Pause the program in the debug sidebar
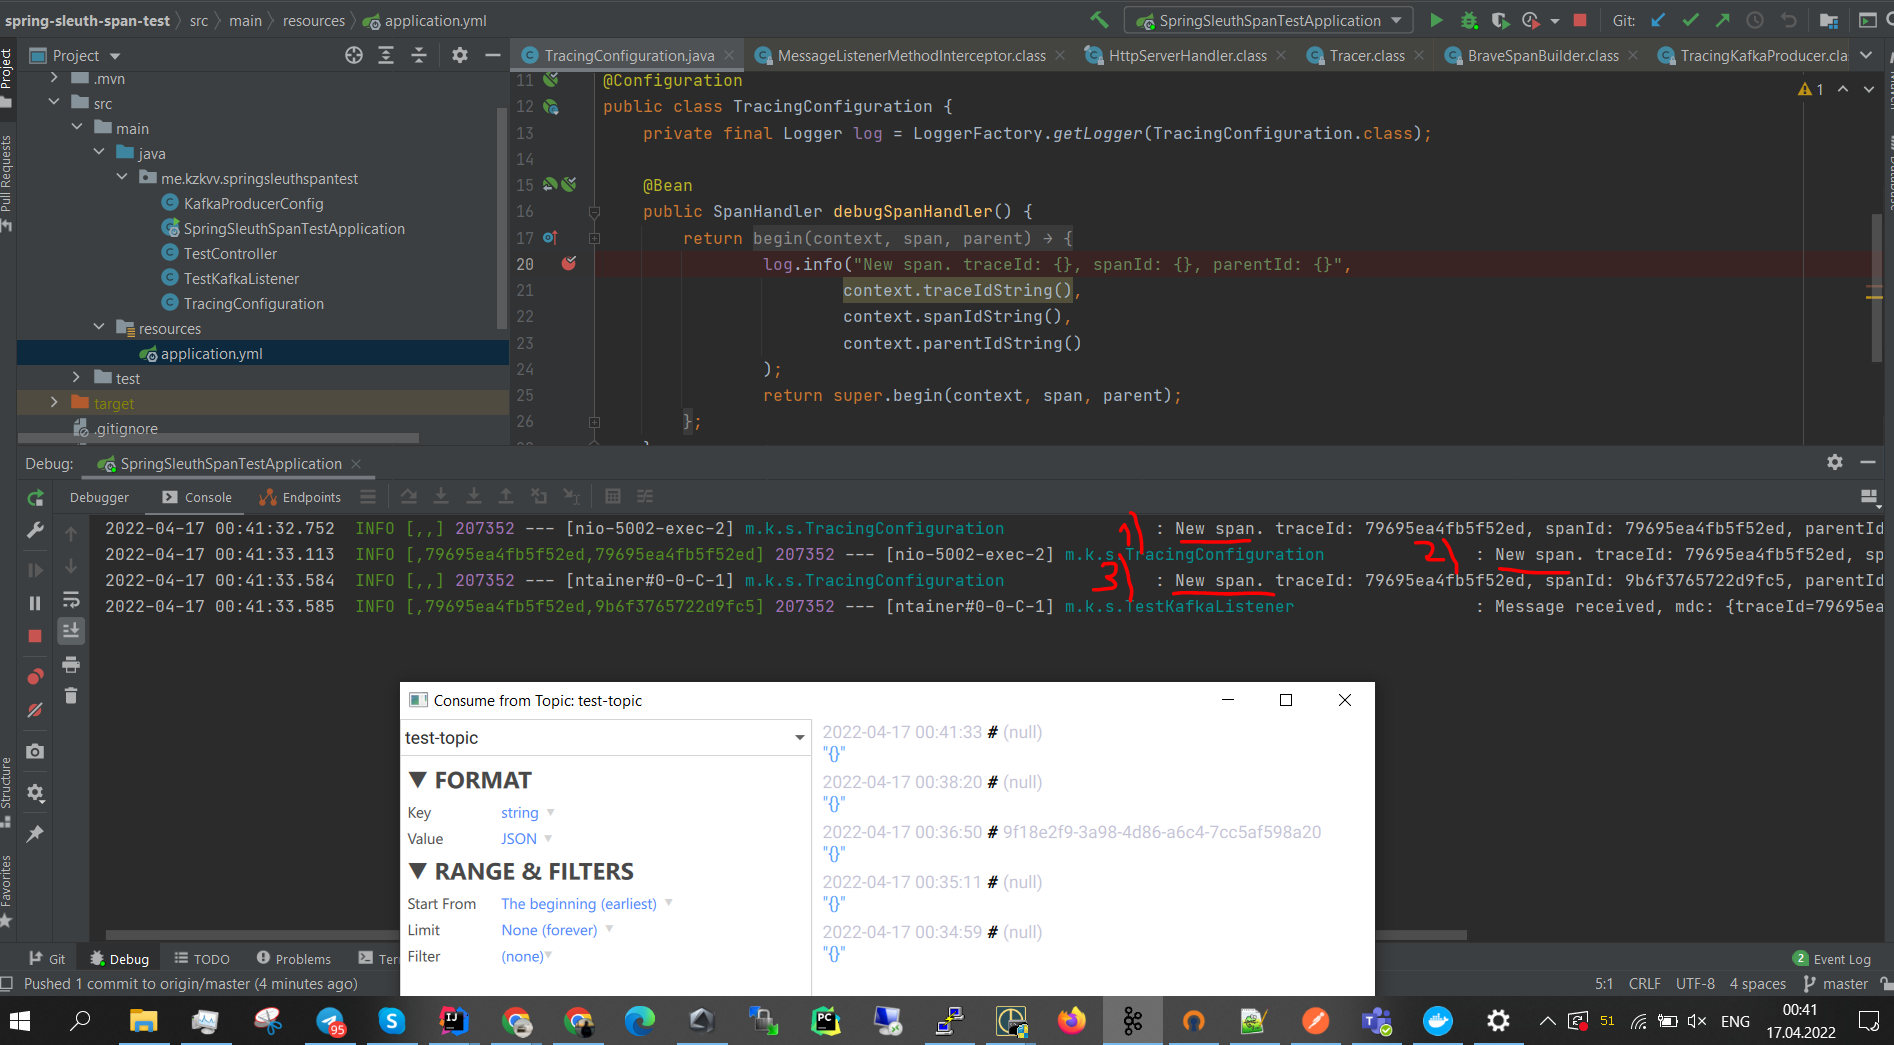The height and width of the screenshot is (1045, 1894). (35, 603)
